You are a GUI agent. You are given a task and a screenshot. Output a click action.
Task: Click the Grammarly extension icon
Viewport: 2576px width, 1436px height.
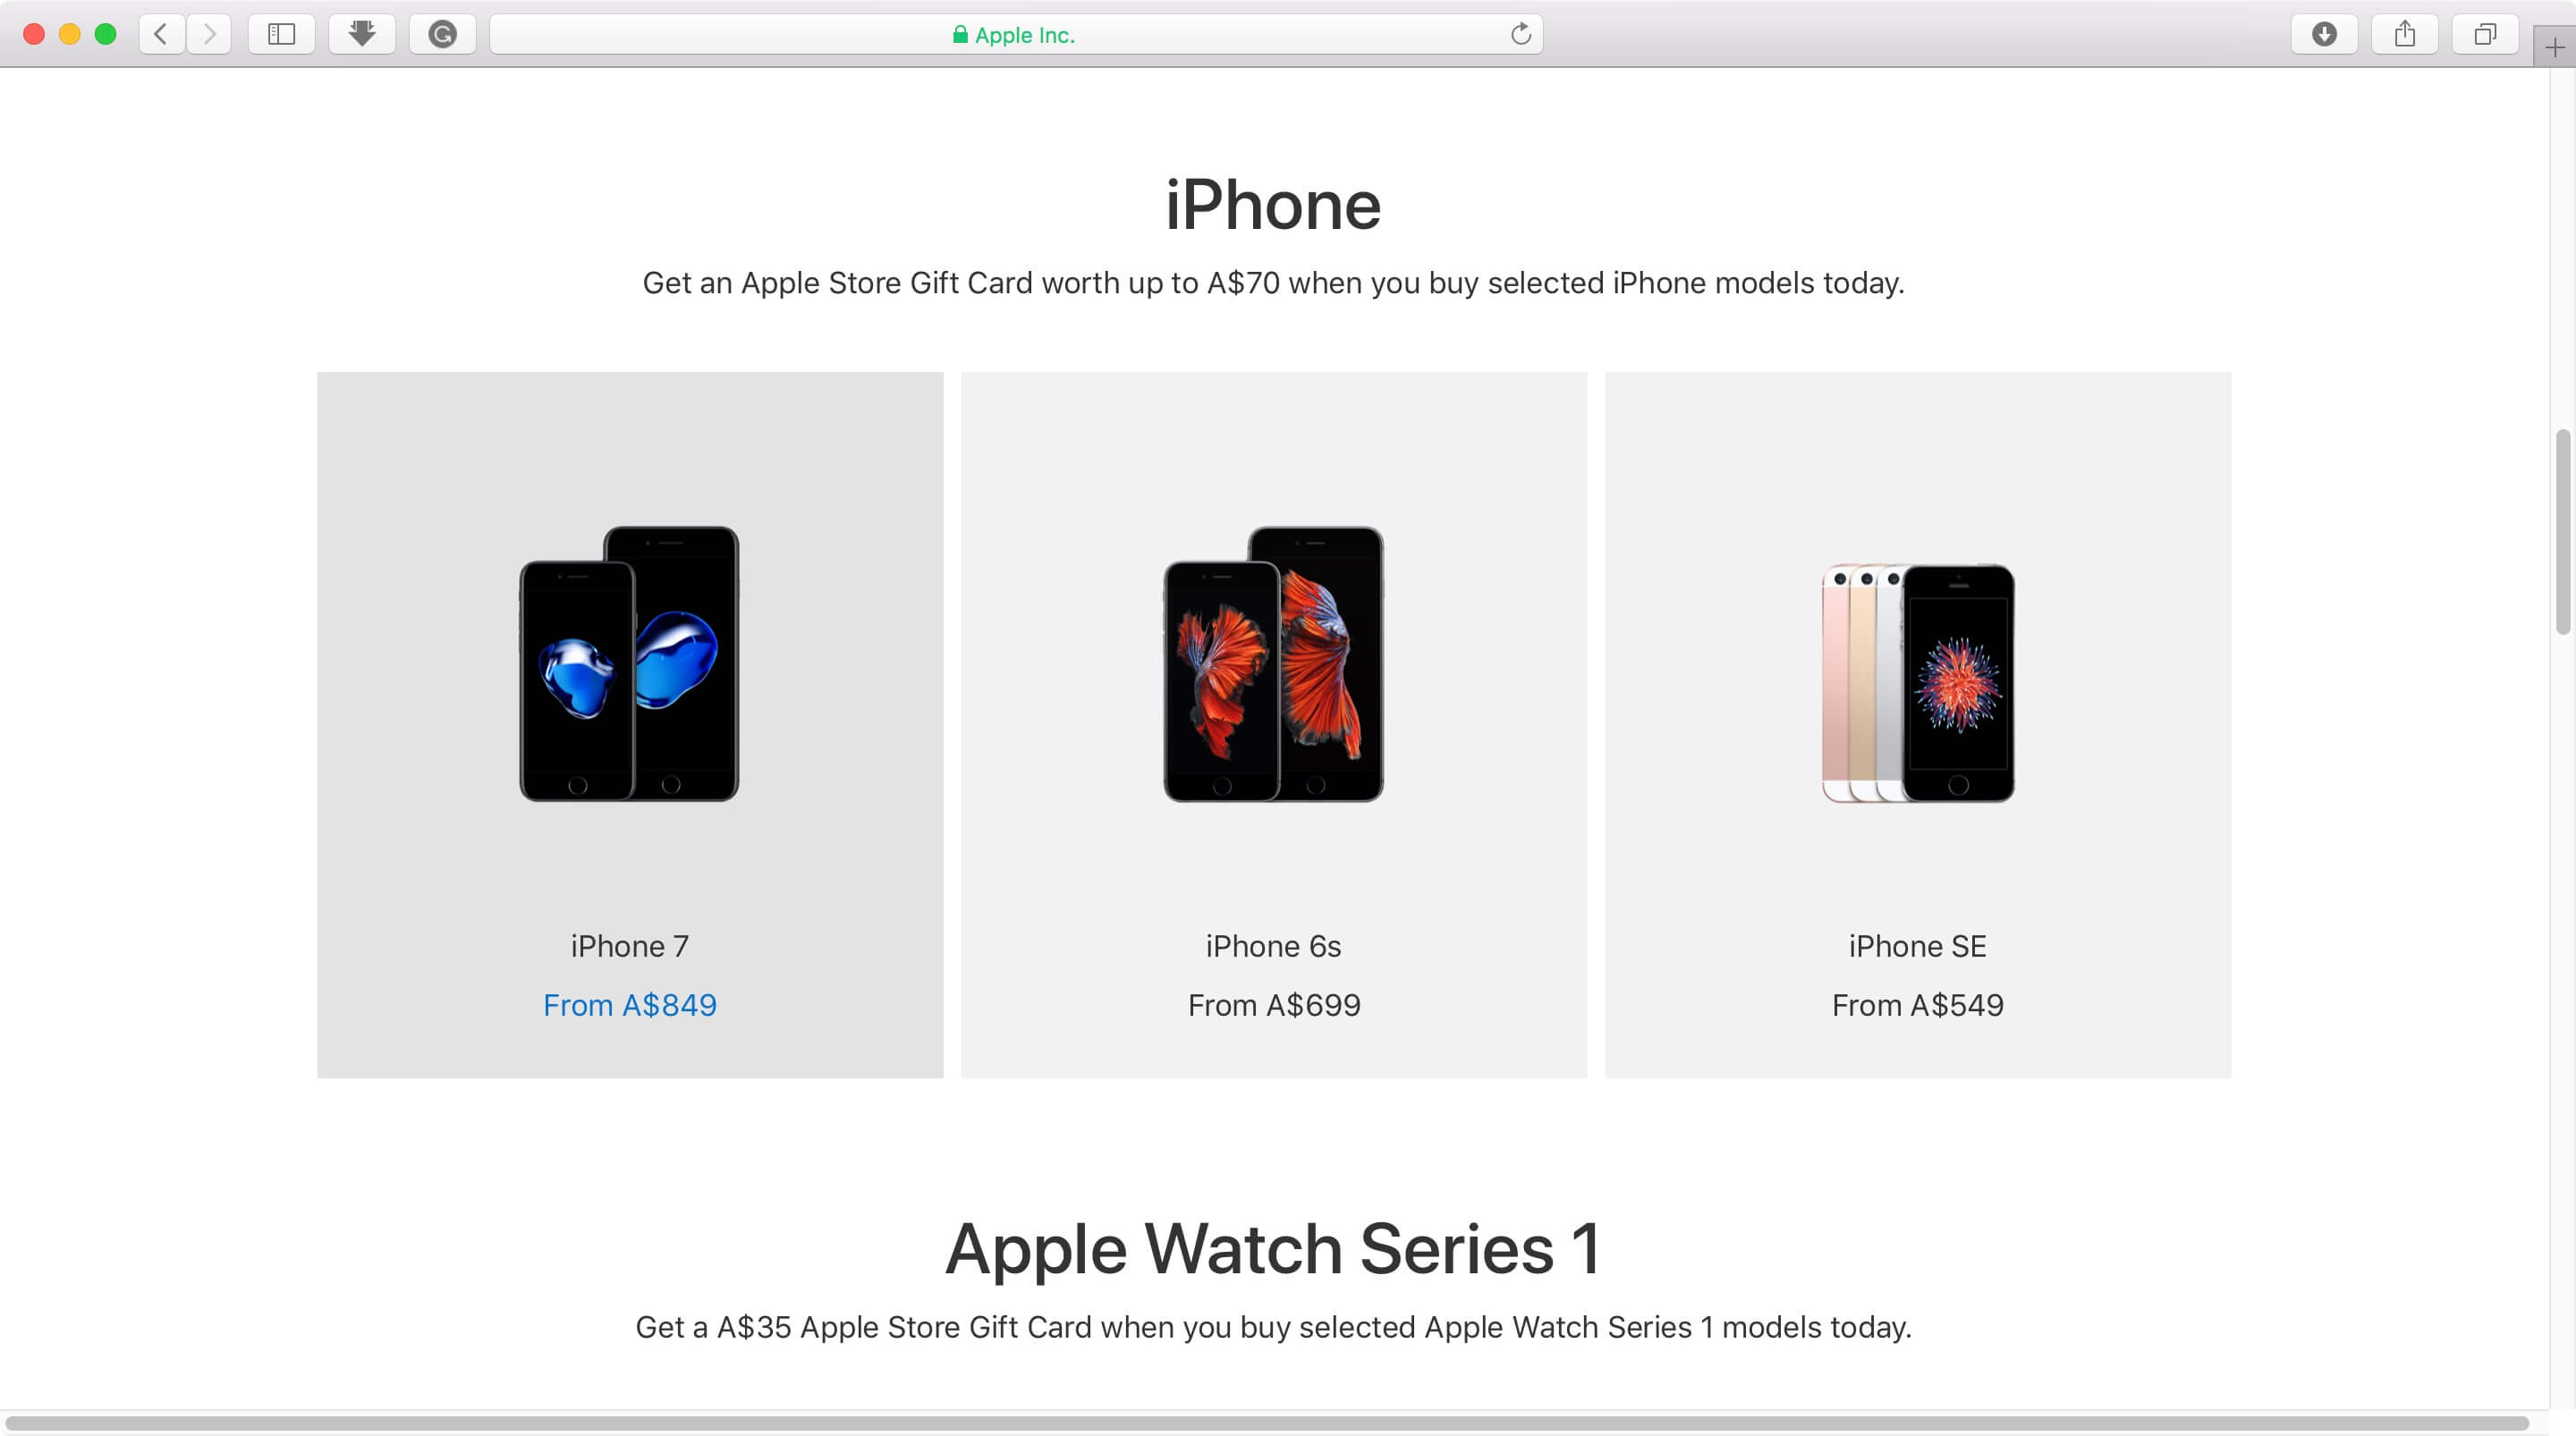pos(442,34)
